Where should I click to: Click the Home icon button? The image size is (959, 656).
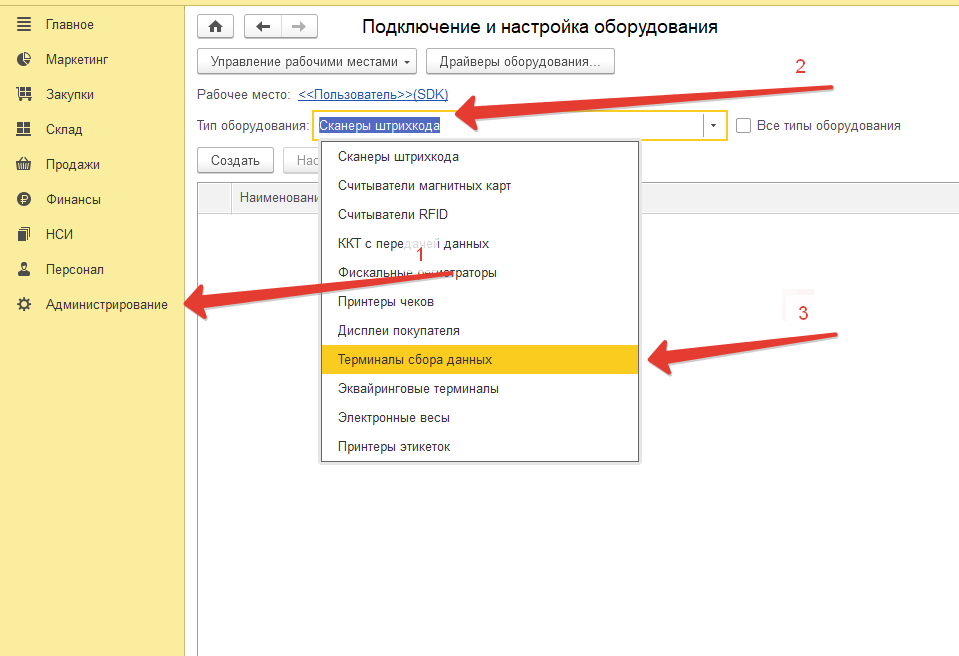215,27
